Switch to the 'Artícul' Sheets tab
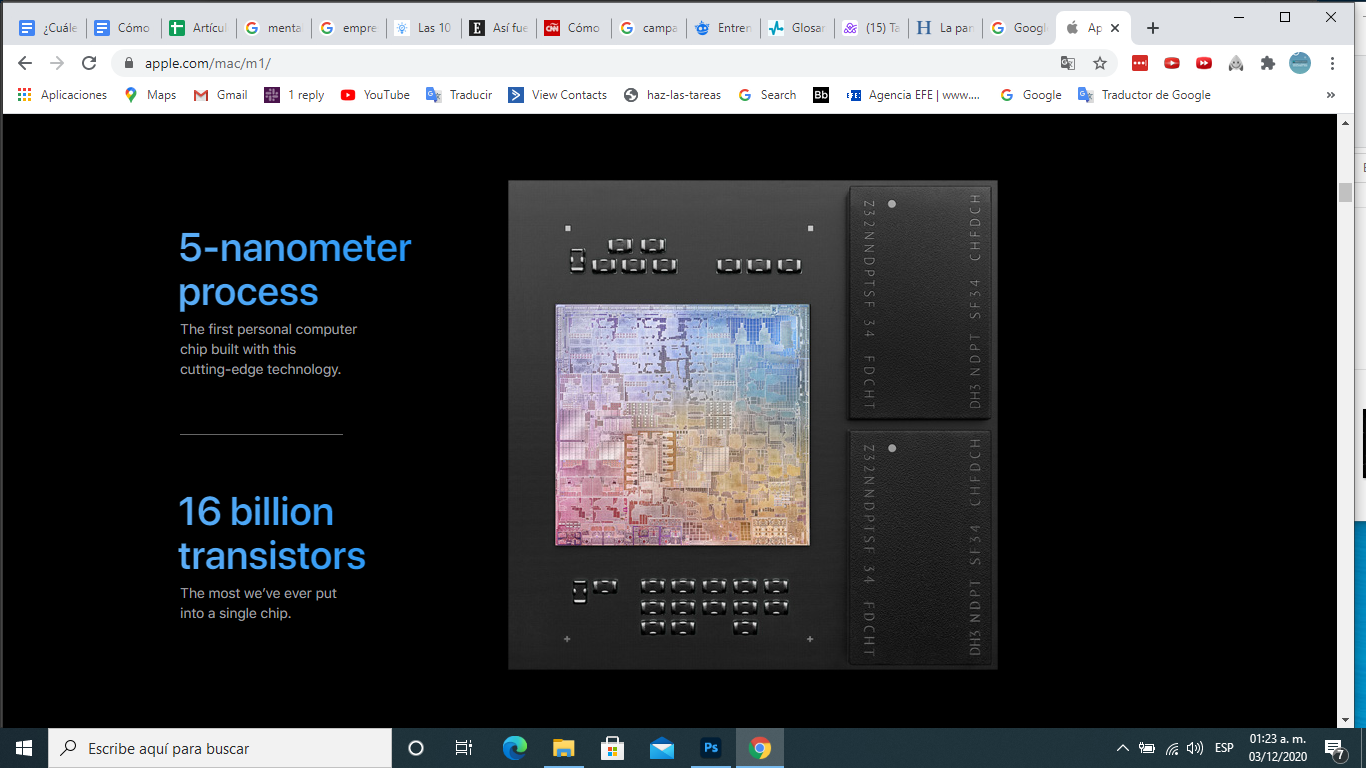The height and width of the screenshot is (768, 1366). tap(198, 28)
